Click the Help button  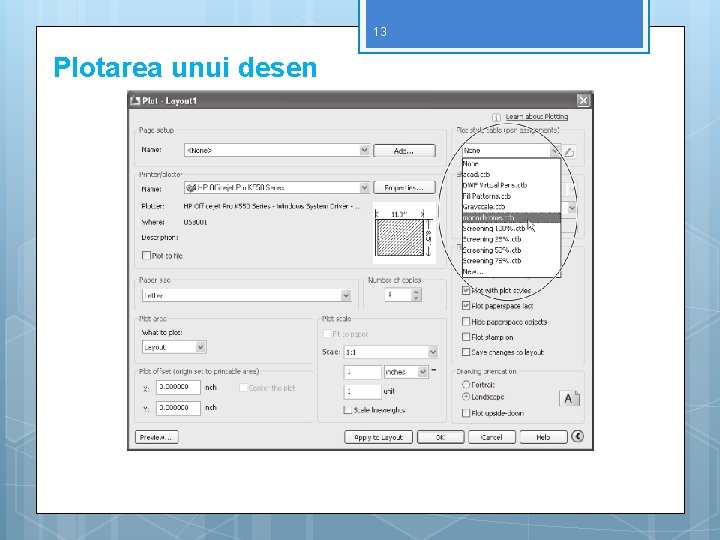pyautogui.click(x=543, y=437)
